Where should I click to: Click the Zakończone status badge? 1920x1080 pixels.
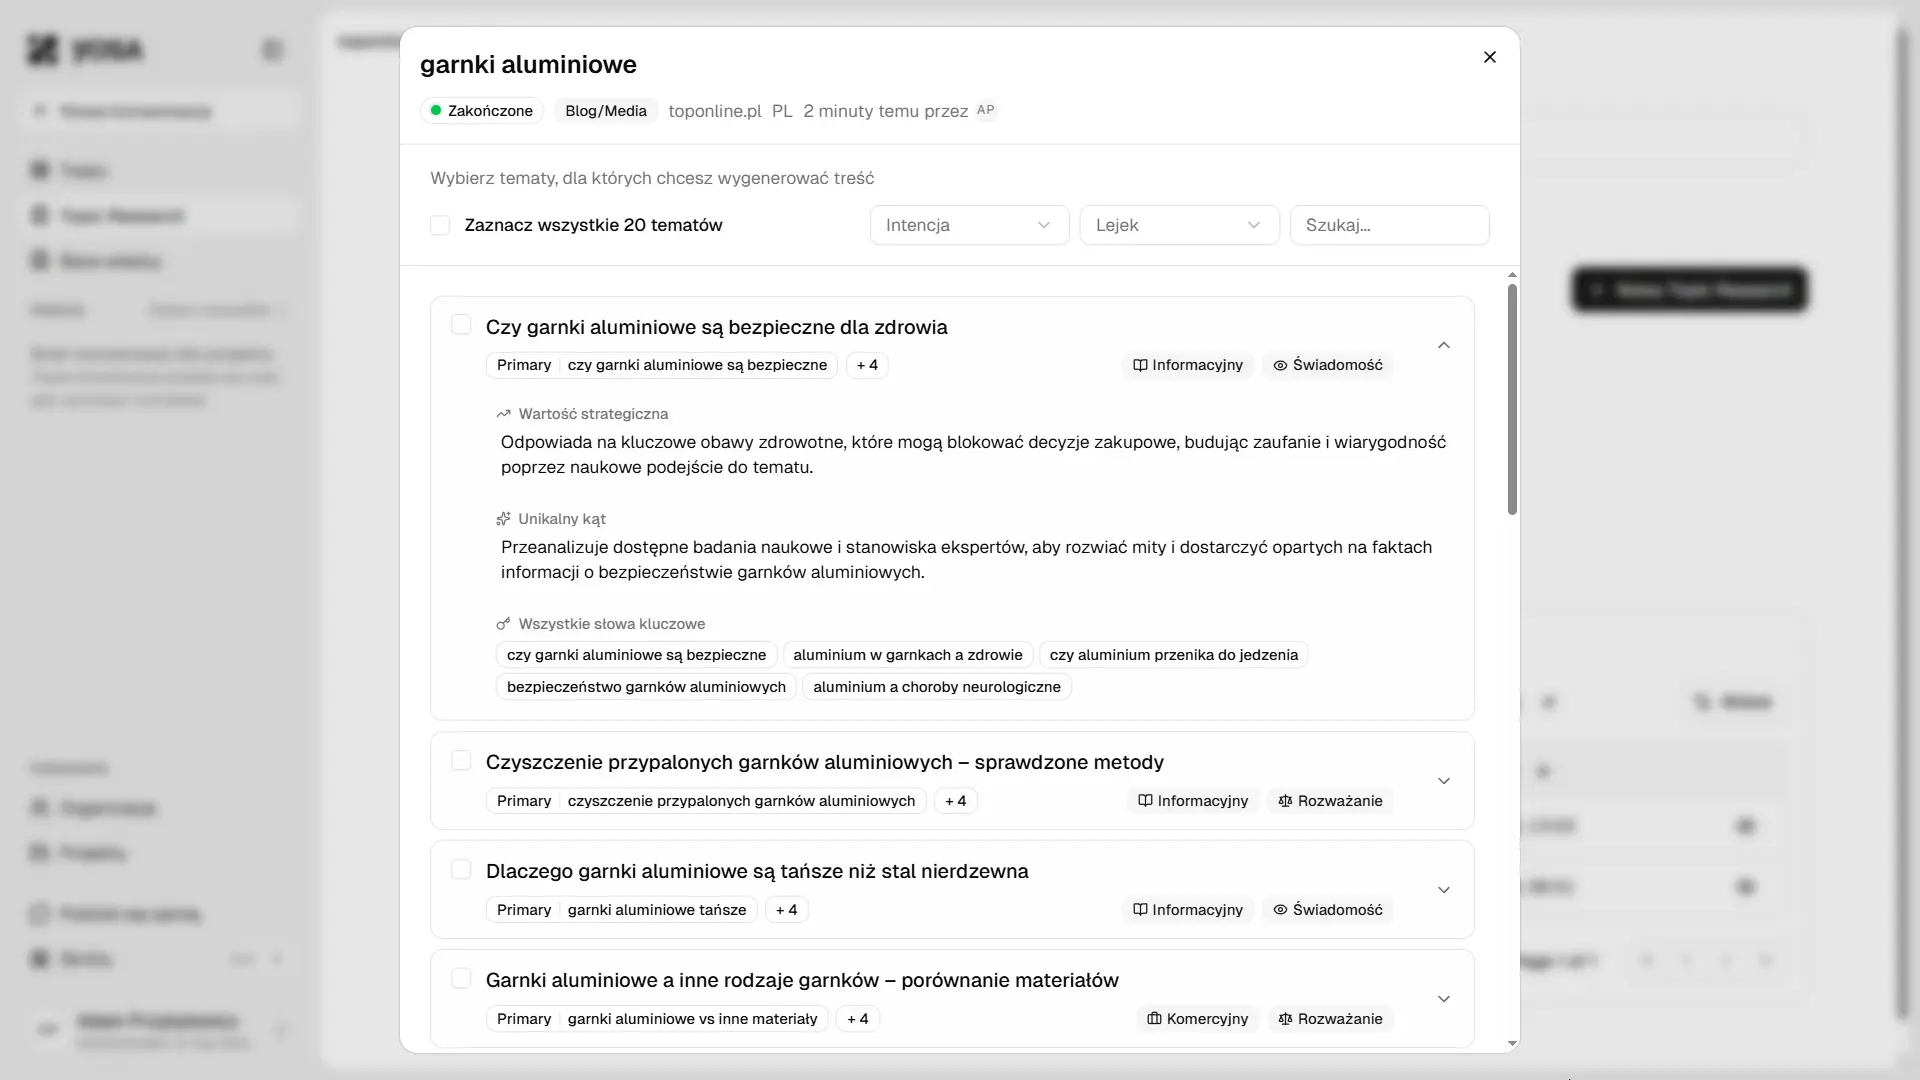point(482,111)
